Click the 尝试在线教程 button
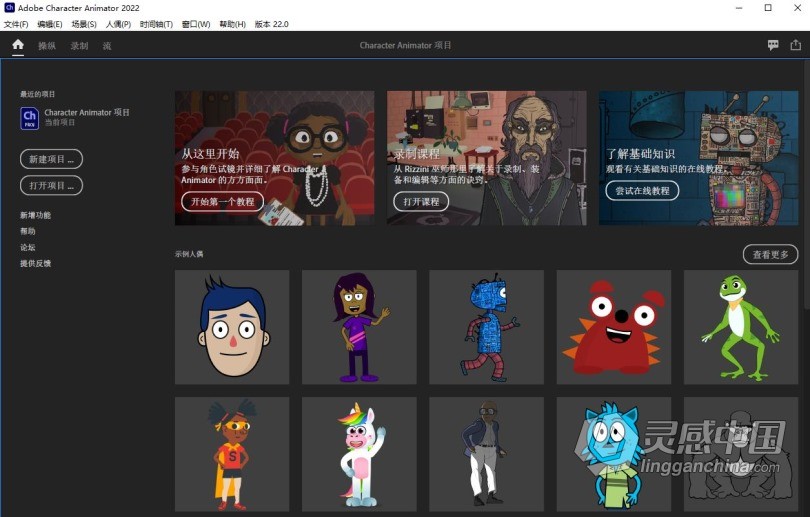The width and height of the screenshot is (810, 517). 642,191
